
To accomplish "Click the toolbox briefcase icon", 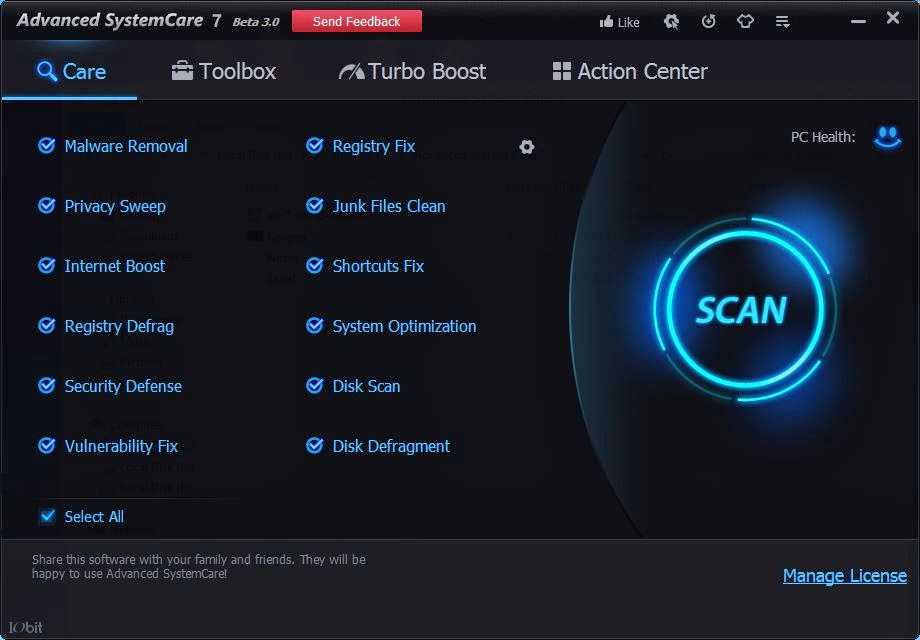I will 182,71.
